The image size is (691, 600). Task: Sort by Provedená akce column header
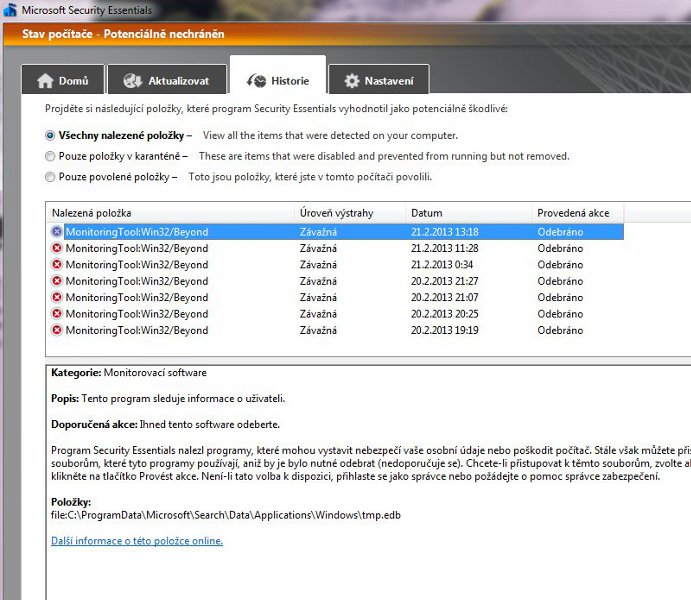(x=580, y=213)
